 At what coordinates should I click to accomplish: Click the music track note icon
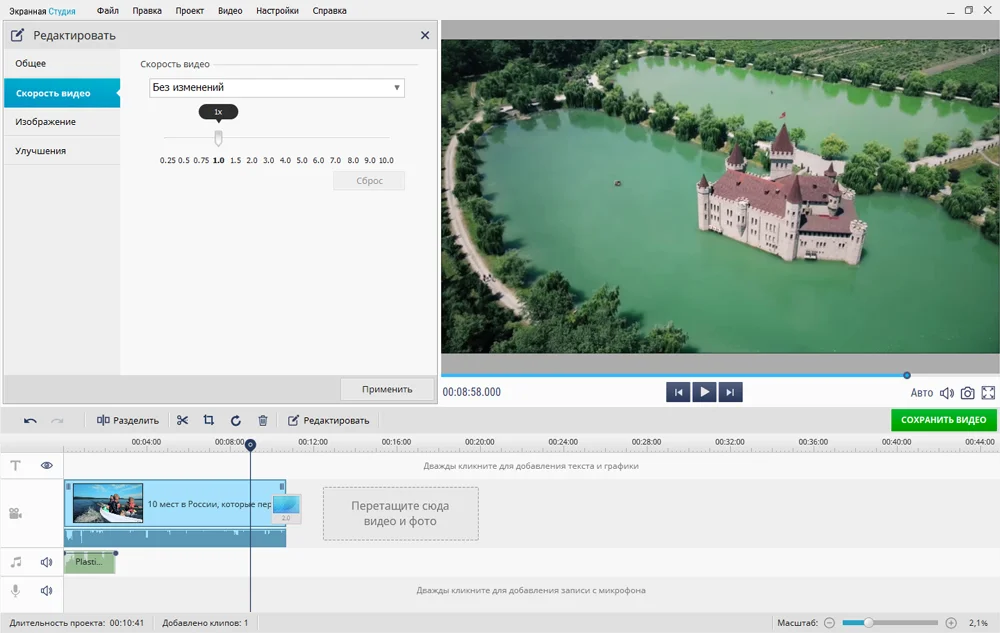click(16, 562)
